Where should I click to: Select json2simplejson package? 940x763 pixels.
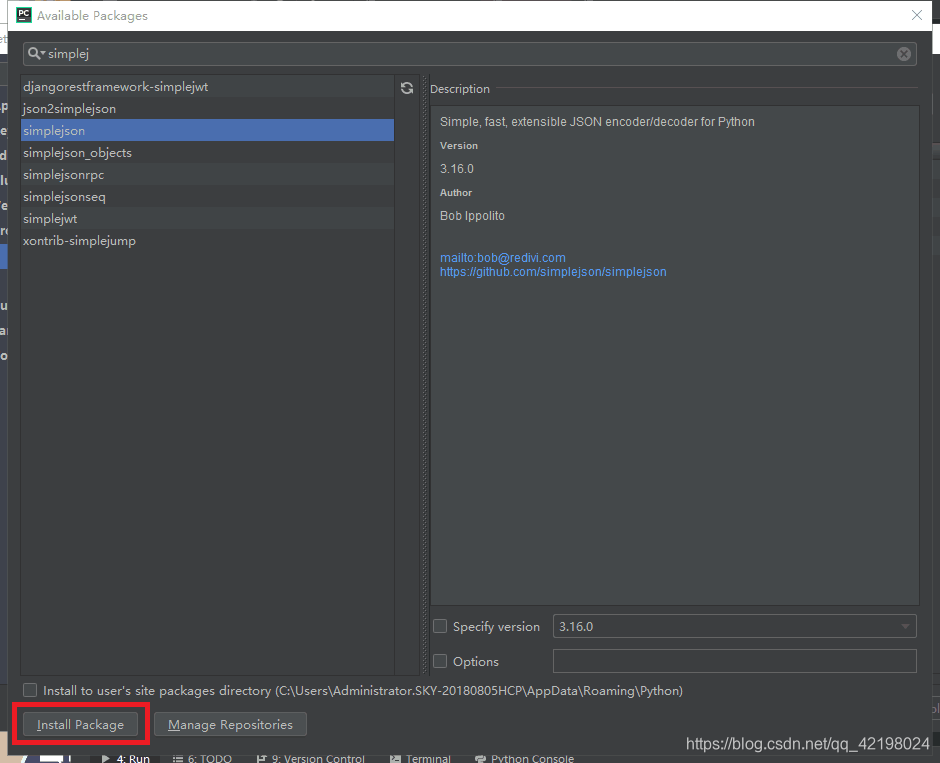point(207,108)
